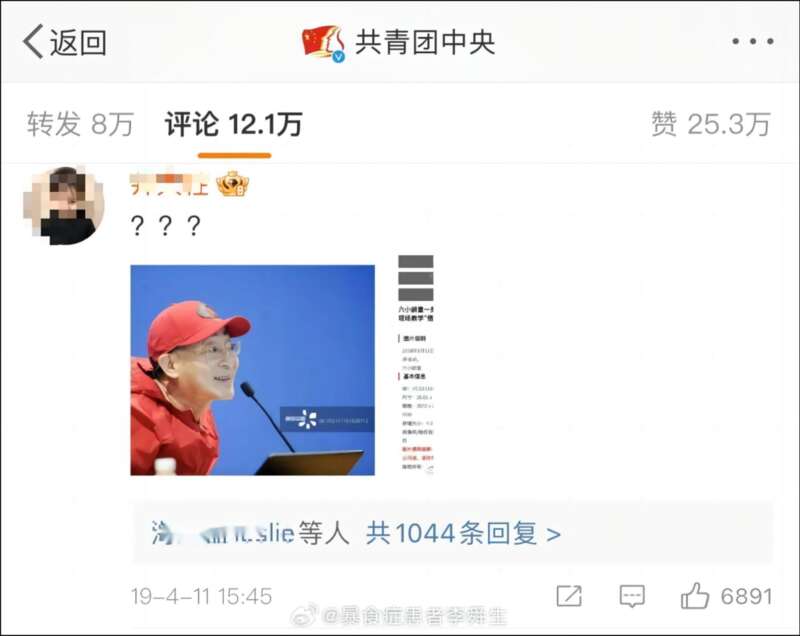Tap the 共青团中央 flag avatar

tap(323, 43)
